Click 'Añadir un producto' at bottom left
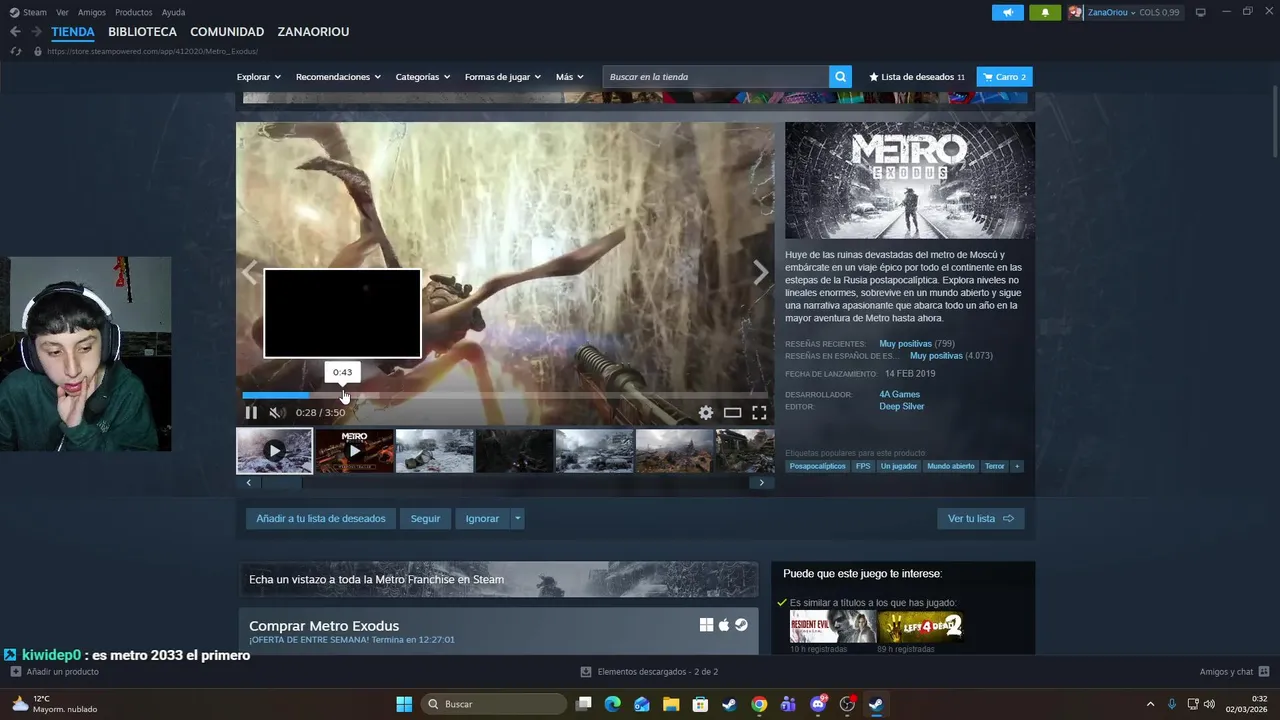 point(54,672)
